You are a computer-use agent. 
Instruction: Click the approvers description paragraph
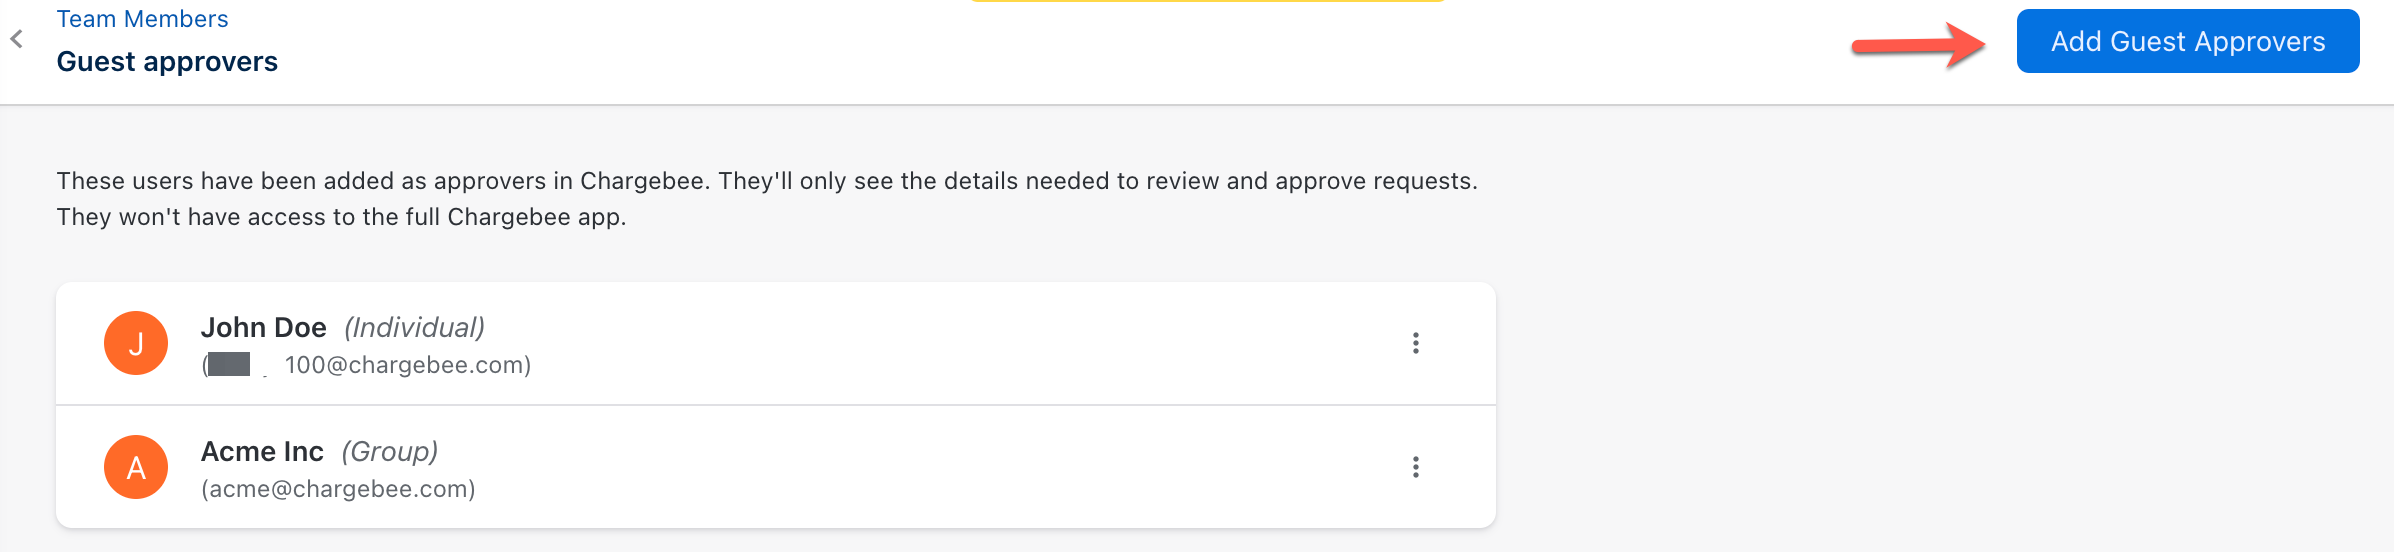(766, 199)
